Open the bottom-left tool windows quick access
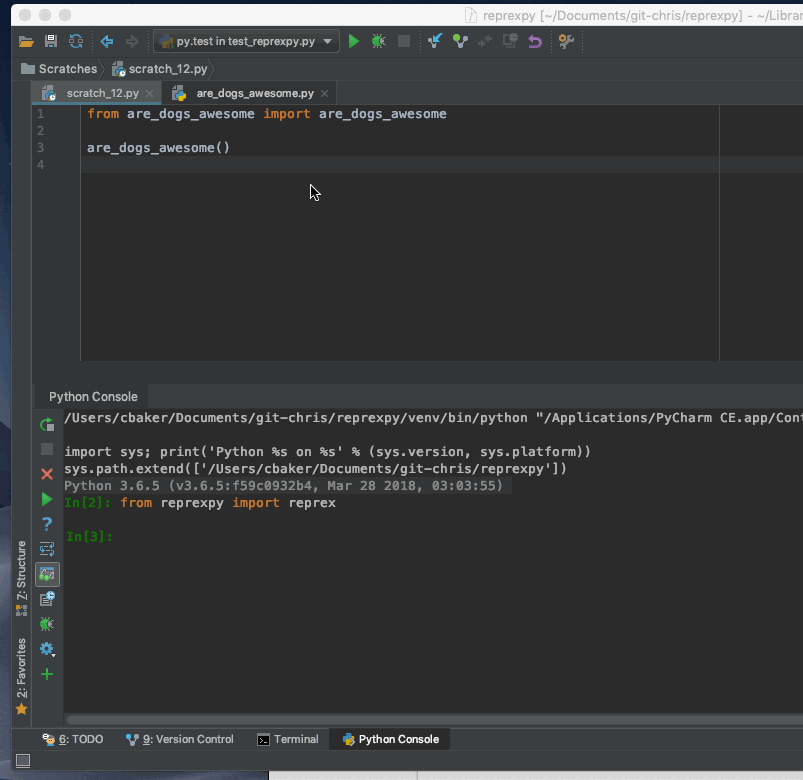The width and height of the screenshot is (803, 780). click(x=22, y=761)
